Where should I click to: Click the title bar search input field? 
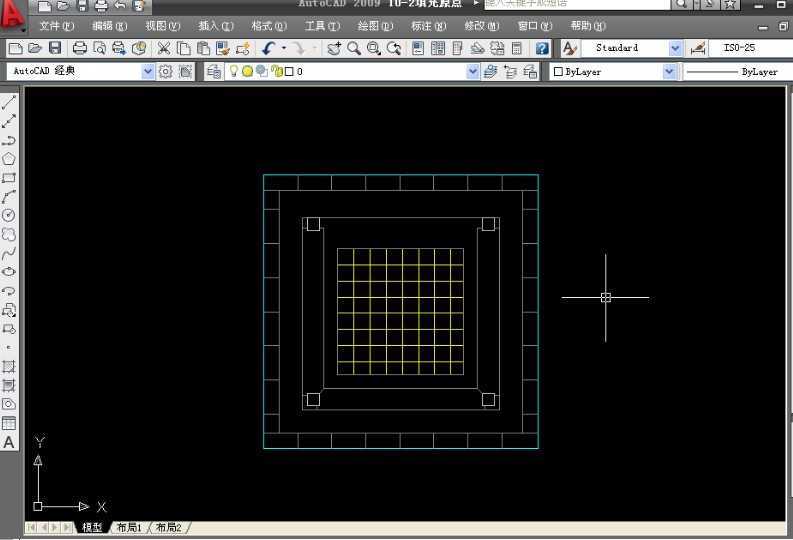[577, 4]
